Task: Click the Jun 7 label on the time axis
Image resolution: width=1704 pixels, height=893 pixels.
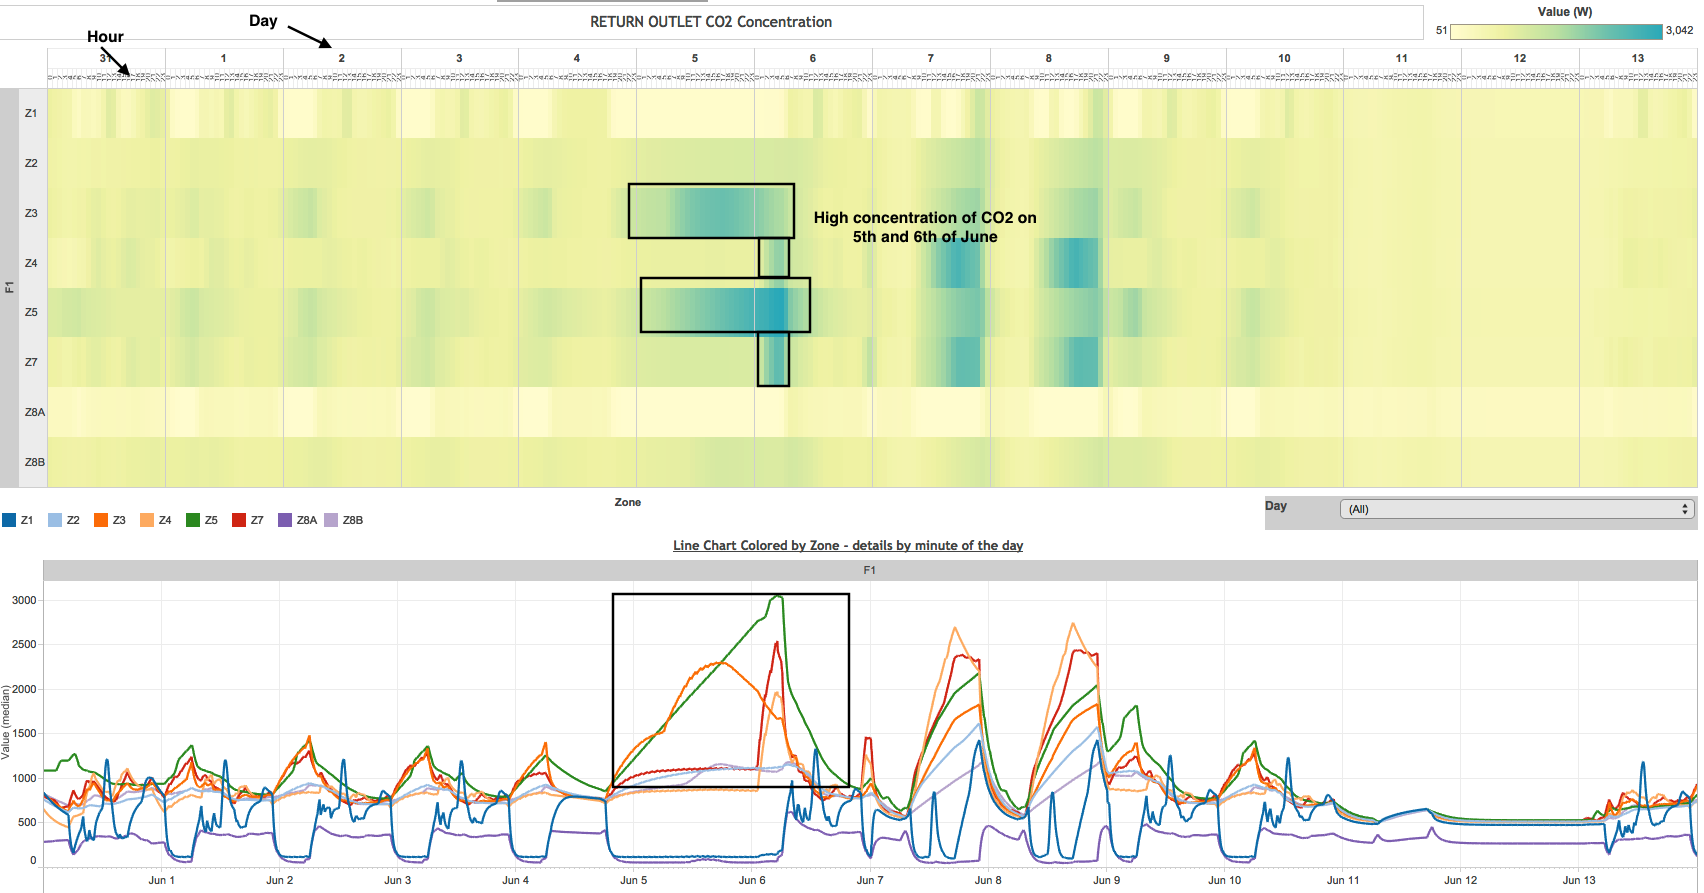Action: coord(870,880)
